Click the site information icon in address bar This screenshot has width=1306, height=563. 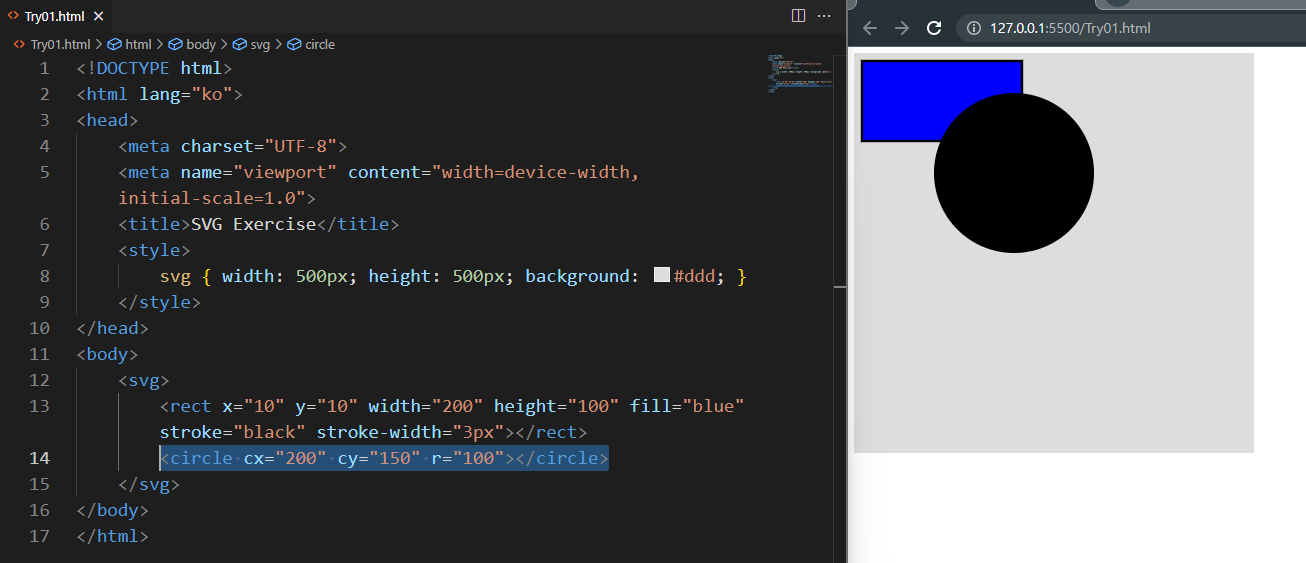(975, 28)
